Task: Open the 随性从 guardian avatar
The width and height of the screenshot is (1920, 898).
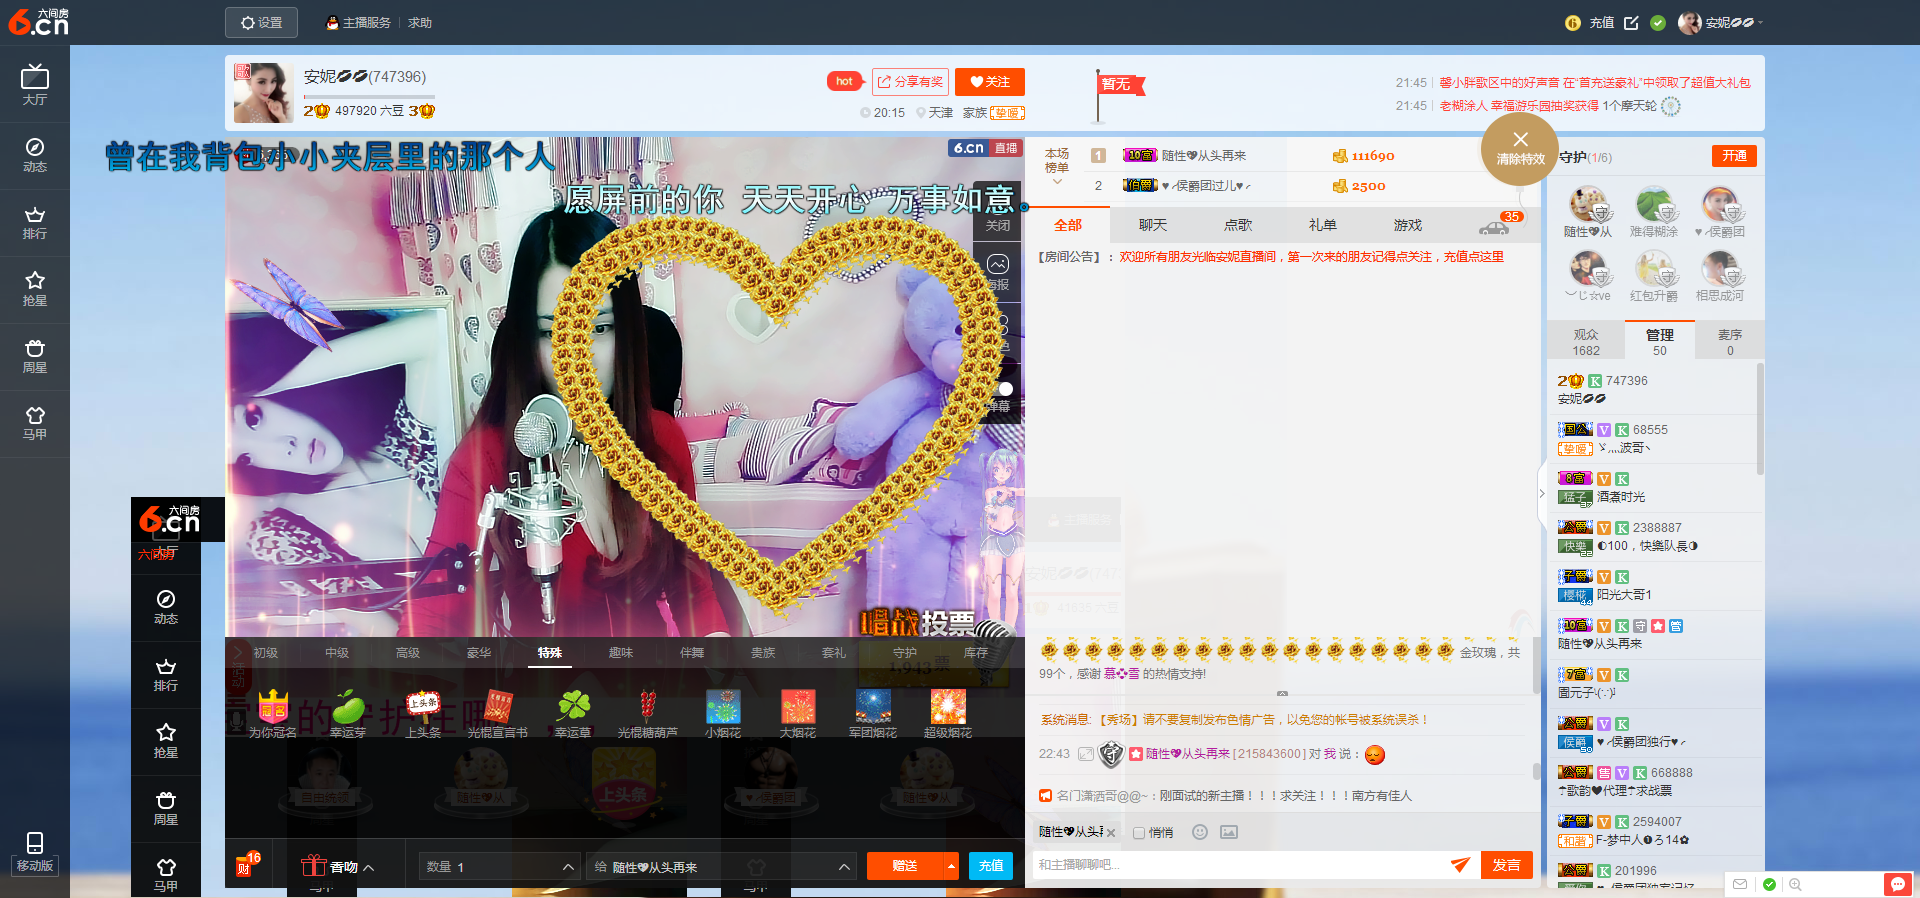Action: [1587, 204]
